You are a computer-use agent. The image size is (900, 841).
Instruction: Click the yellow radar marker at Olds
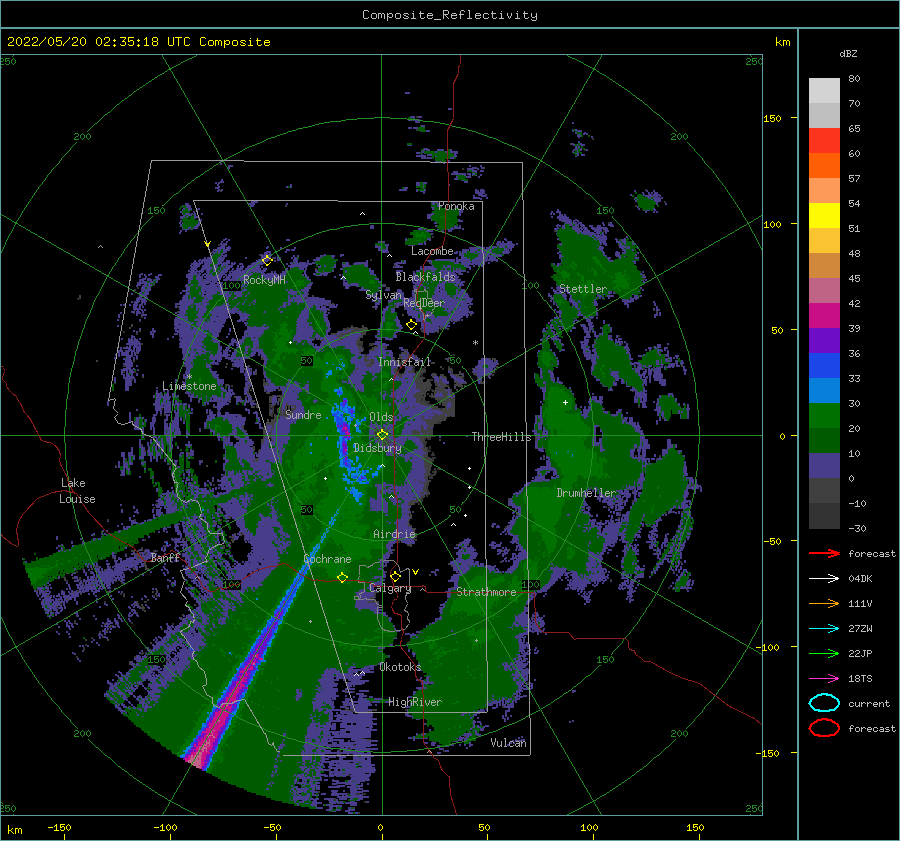(x=382, y=435)
